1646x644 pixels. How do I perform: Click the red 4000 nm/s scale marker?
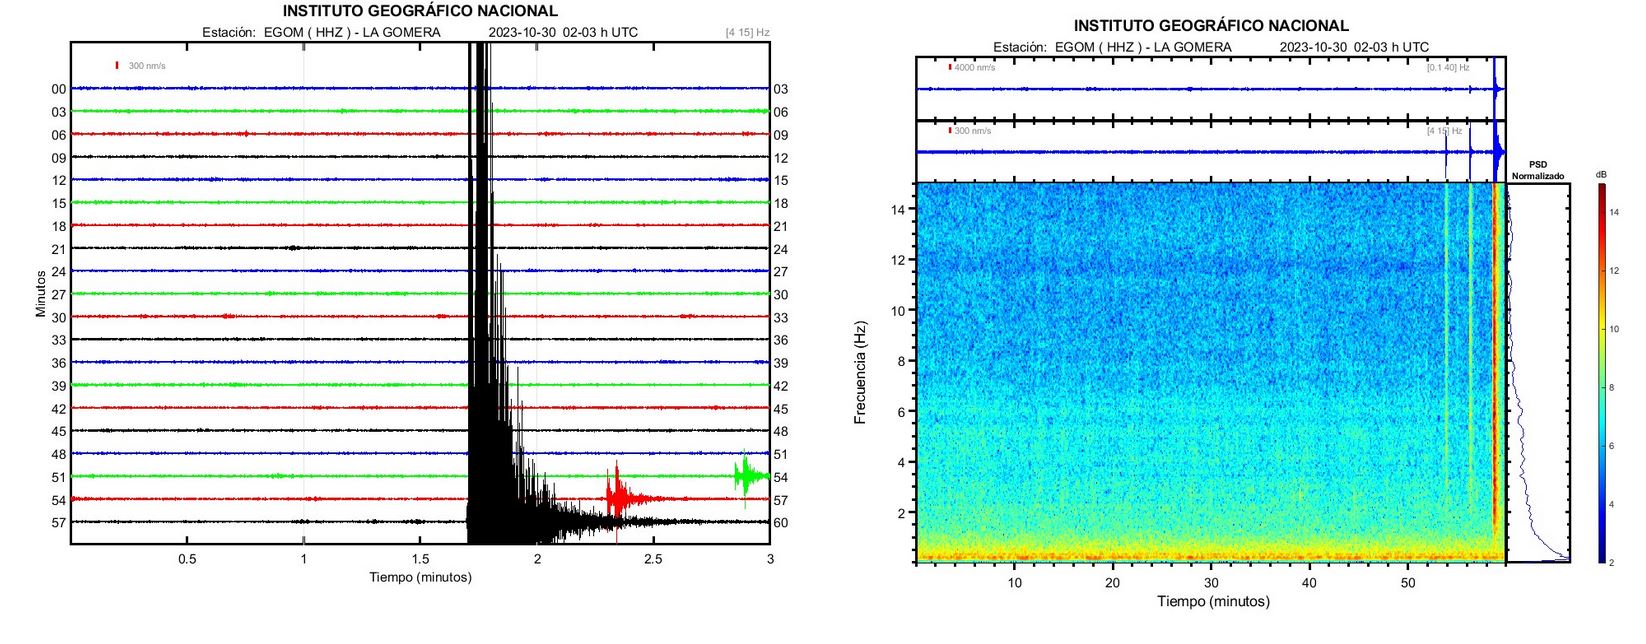click(950, 68)
